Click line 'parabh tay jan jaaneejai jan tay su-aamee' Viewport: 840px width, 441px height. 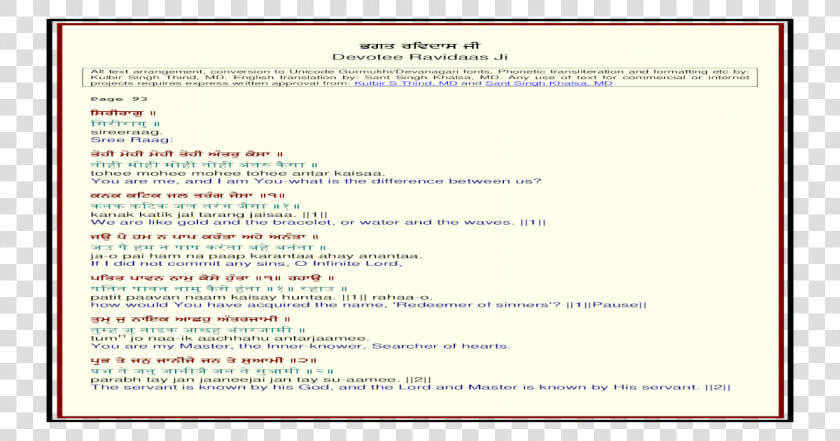point(246,379)
